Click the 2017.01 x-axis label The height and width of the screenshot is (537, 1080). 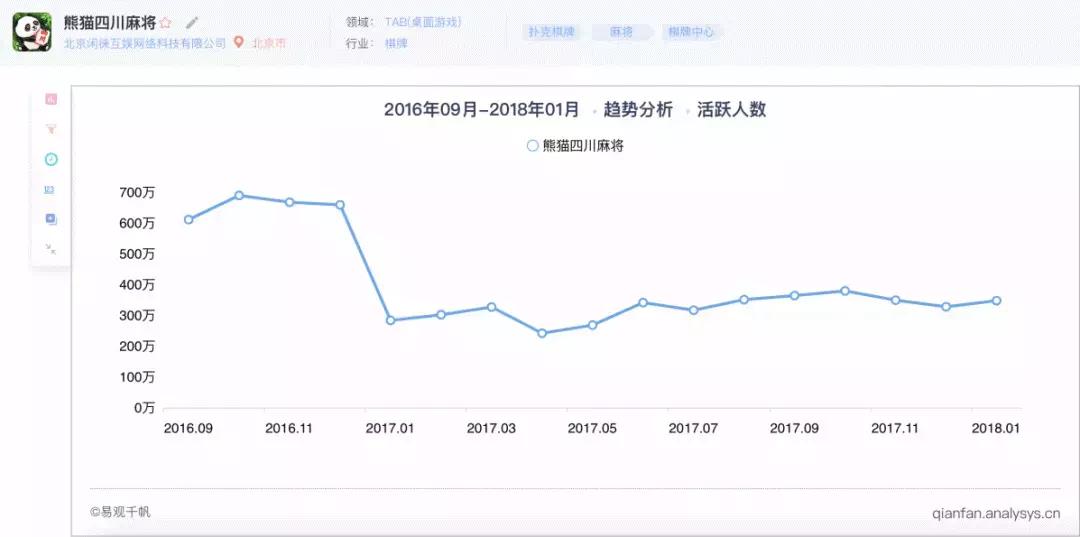tap(390, 428)
